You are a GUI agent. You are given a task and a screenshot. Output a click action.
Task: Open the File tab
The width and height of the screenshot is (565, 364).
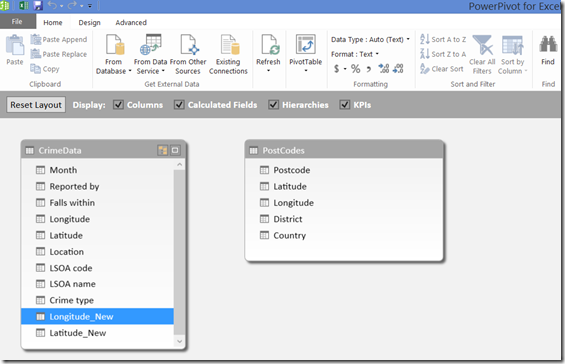17,22
